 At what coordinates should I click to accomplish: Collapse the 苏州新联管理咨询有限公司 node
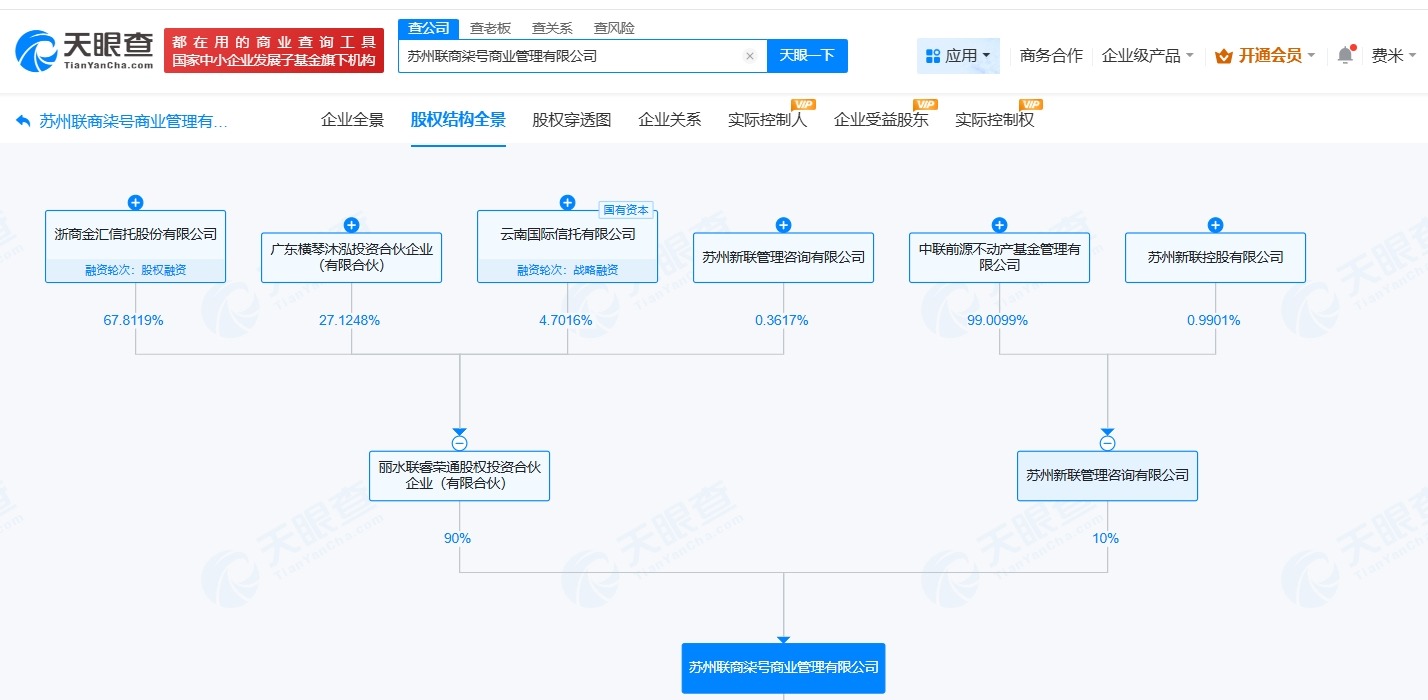[x=1107, y=441]
